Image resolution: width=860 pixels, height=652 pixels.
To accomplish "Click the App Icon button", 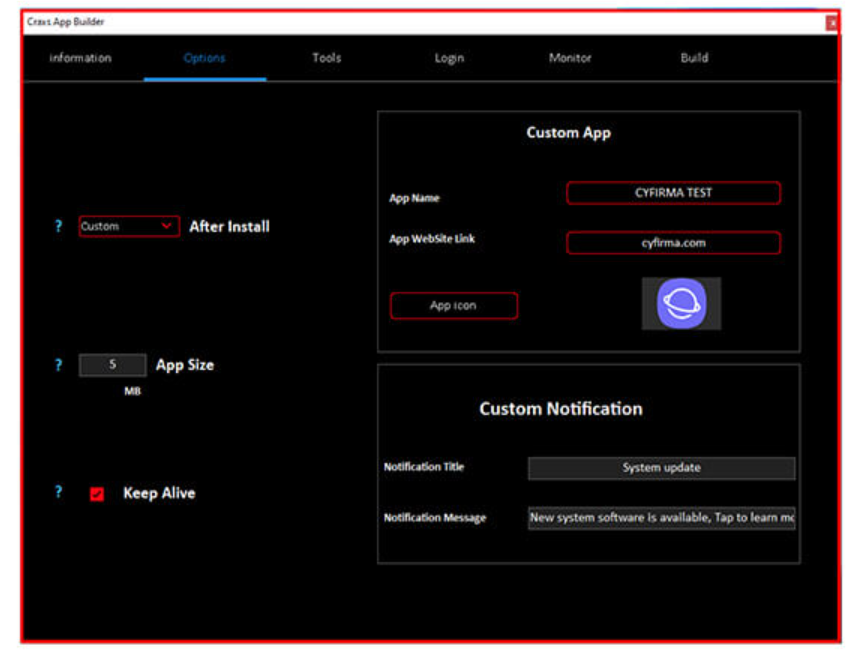I will click(x=453, y=305).
